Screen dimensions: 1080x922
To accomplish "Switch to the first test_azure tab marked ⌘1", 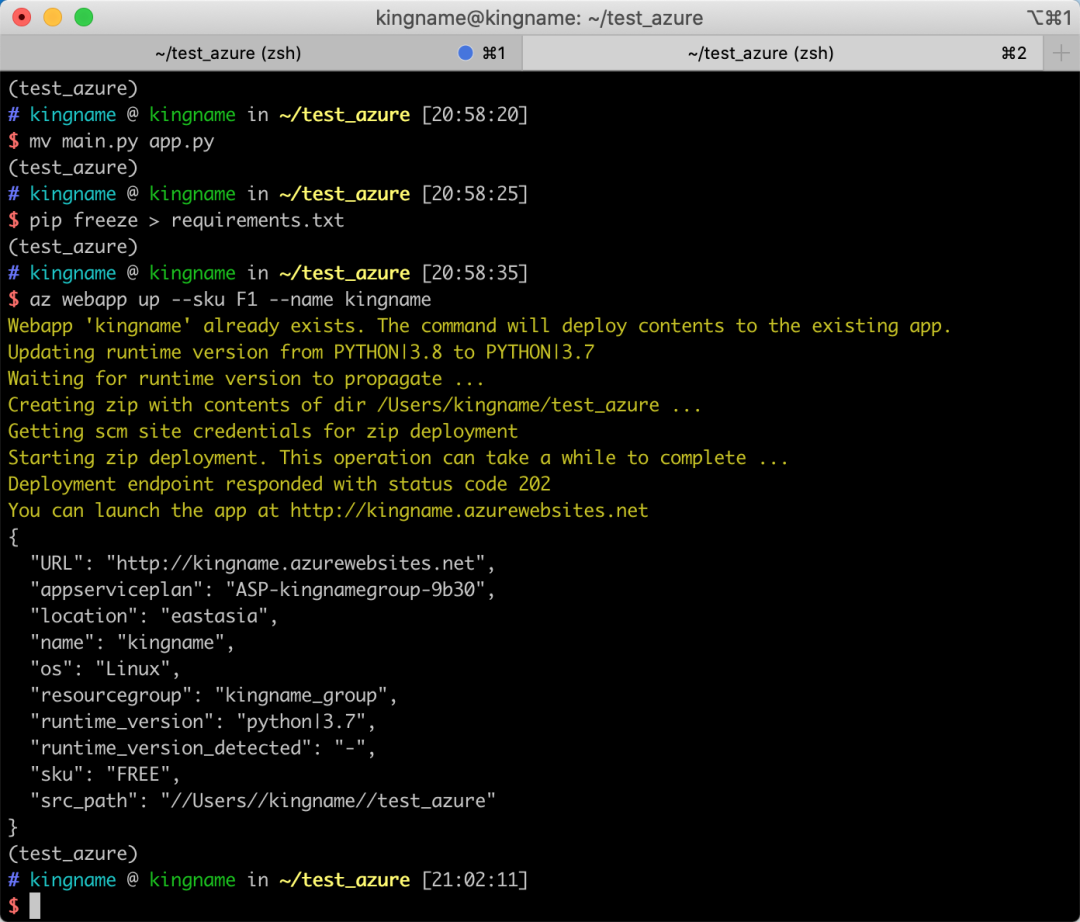I will 228,53.
